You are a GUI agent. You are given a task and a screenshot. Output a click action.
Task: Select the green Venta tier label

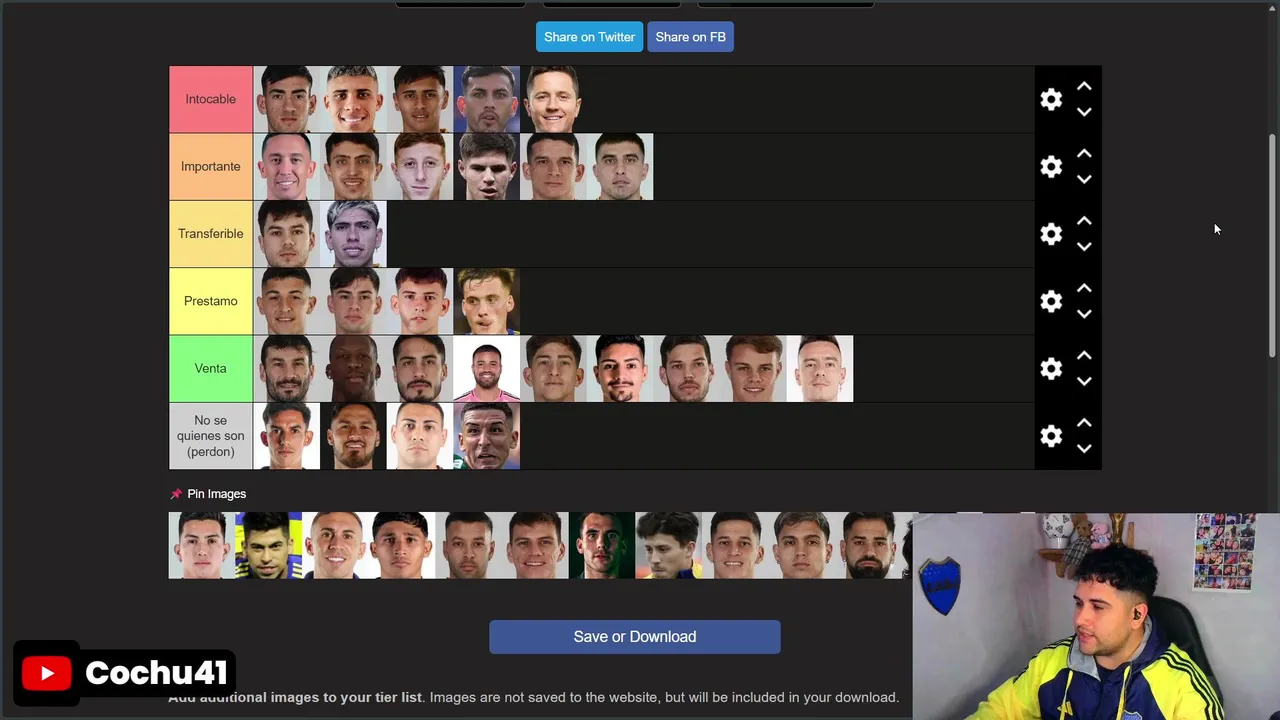210,368
